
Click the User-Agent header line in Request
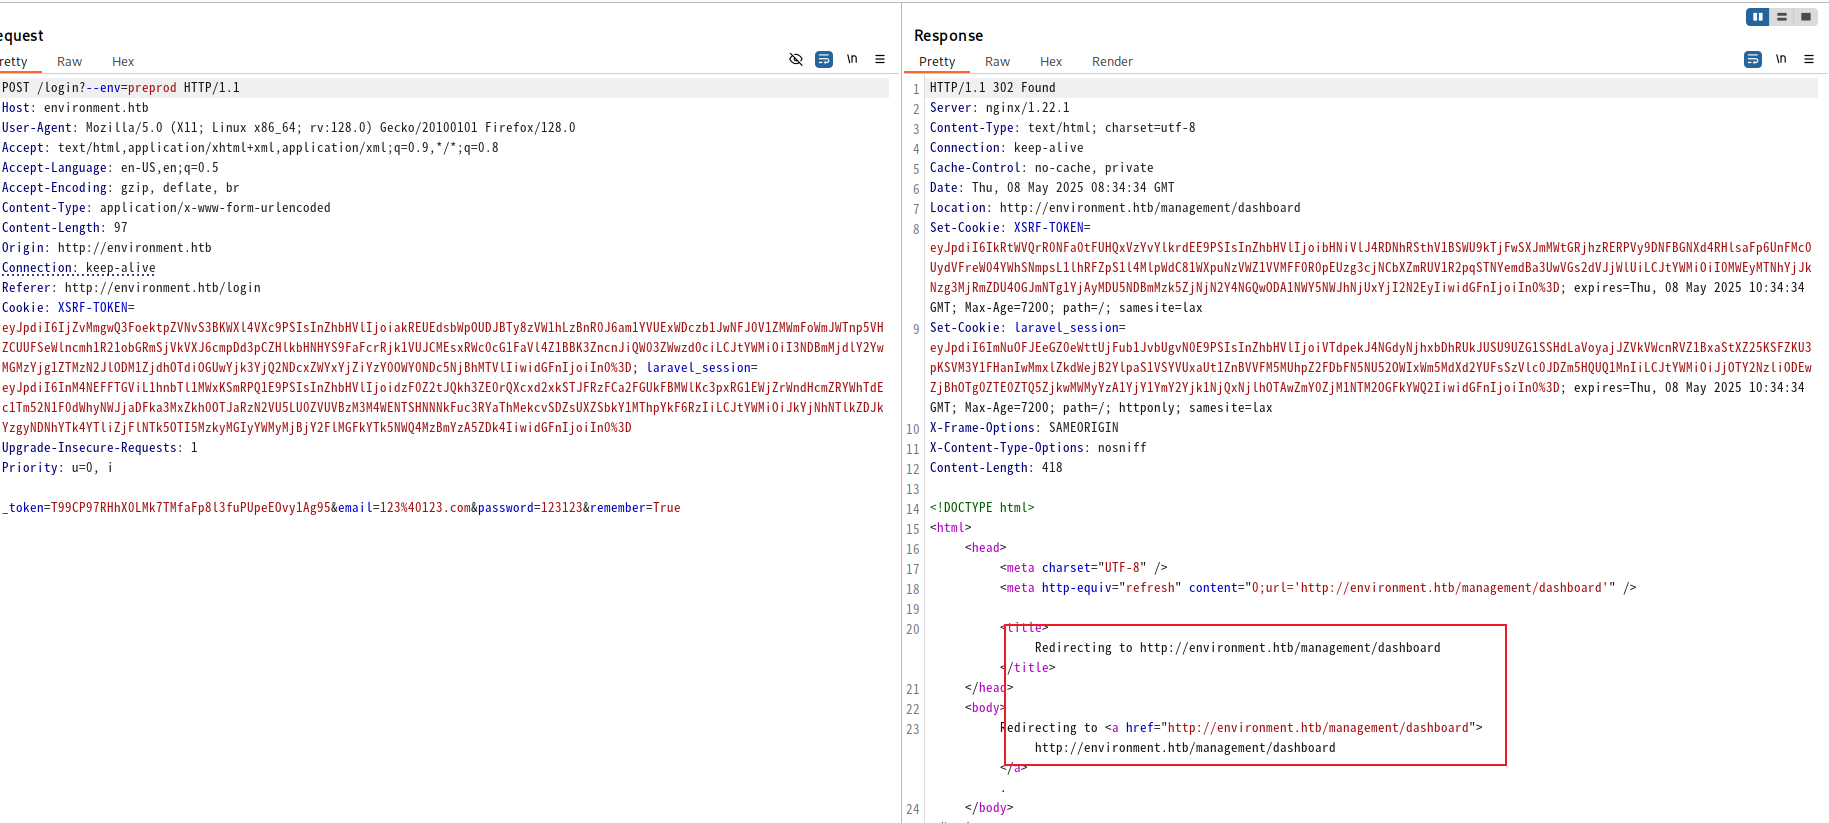coord(289,128)
